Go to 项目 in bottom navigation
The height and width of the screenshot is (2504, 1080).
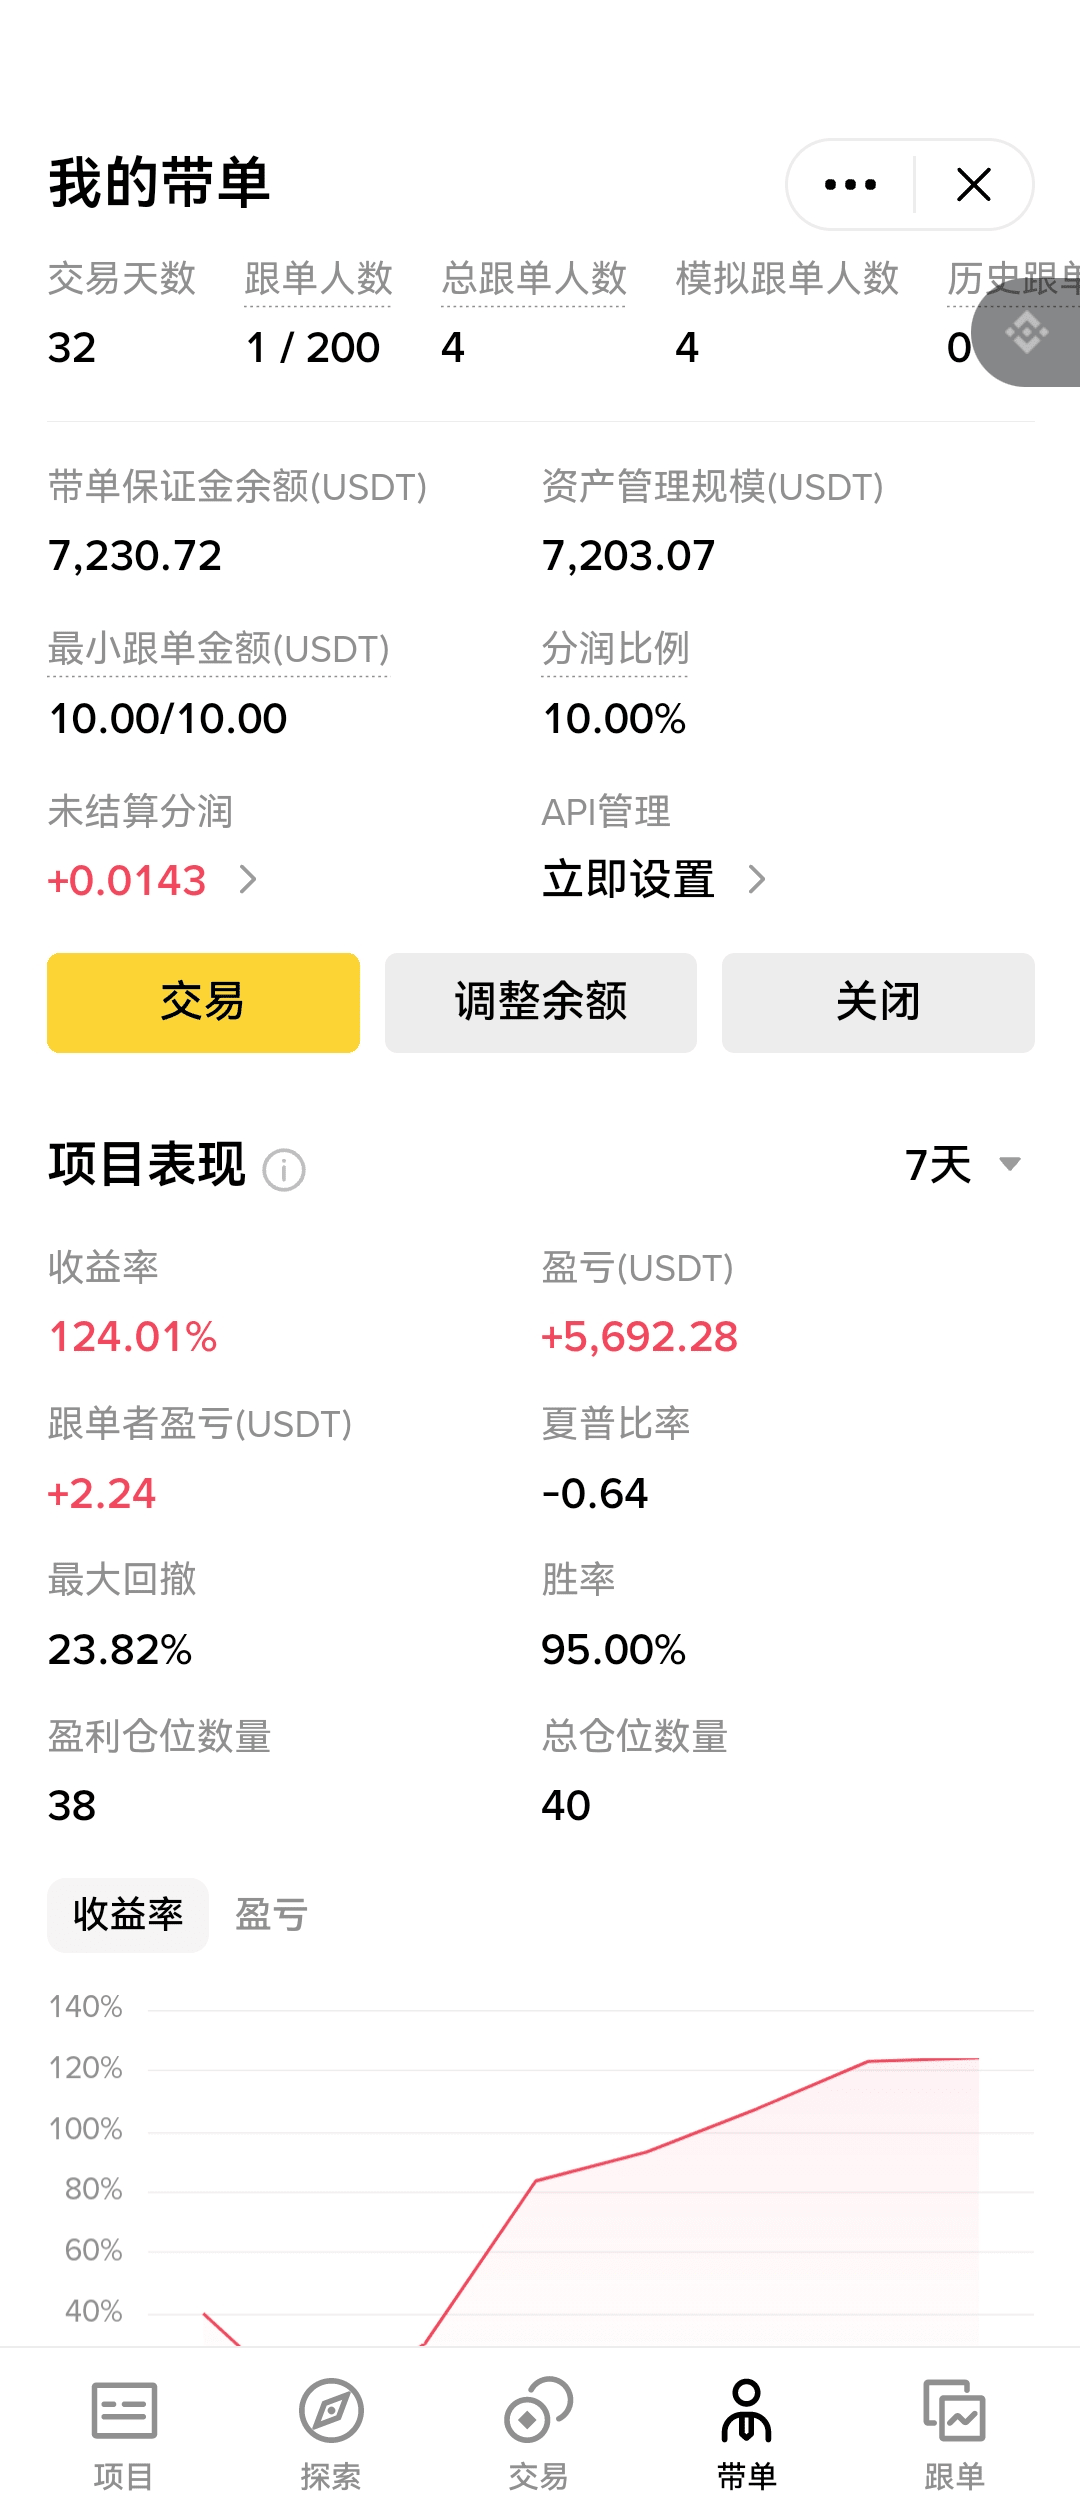(x=124, y=2432)
